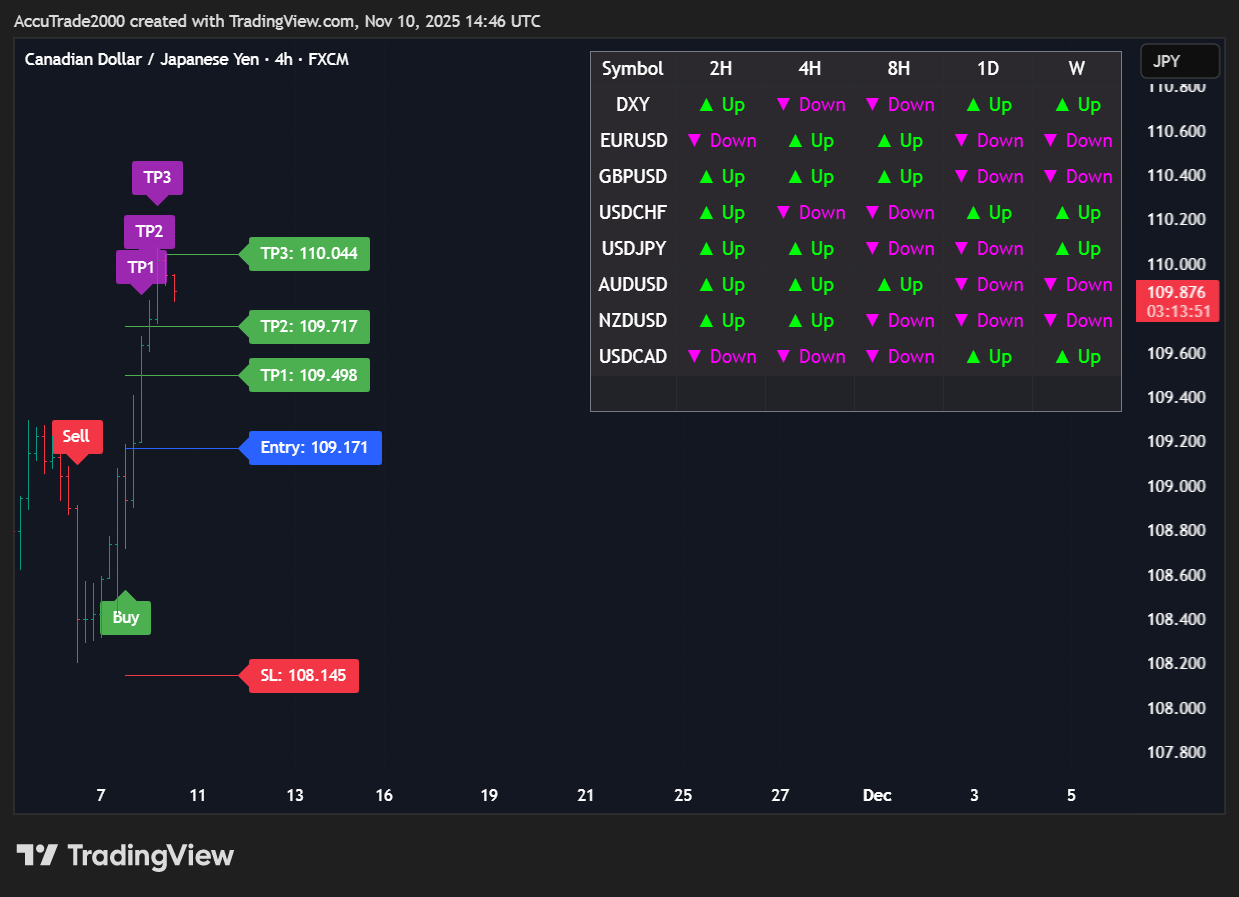
Task: Click the blue Entry: 109.171 label
Action: coord(314,448)
